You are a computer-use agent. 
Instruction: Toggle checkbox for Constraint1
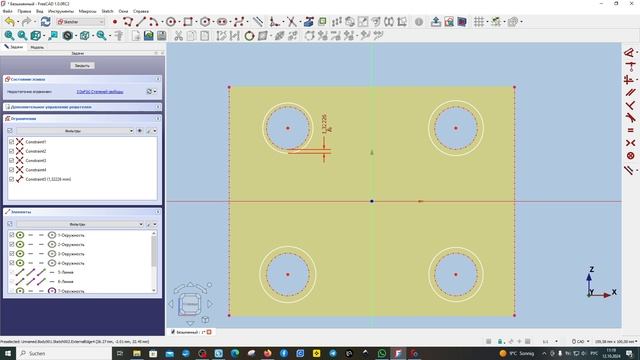coord(11,142)
